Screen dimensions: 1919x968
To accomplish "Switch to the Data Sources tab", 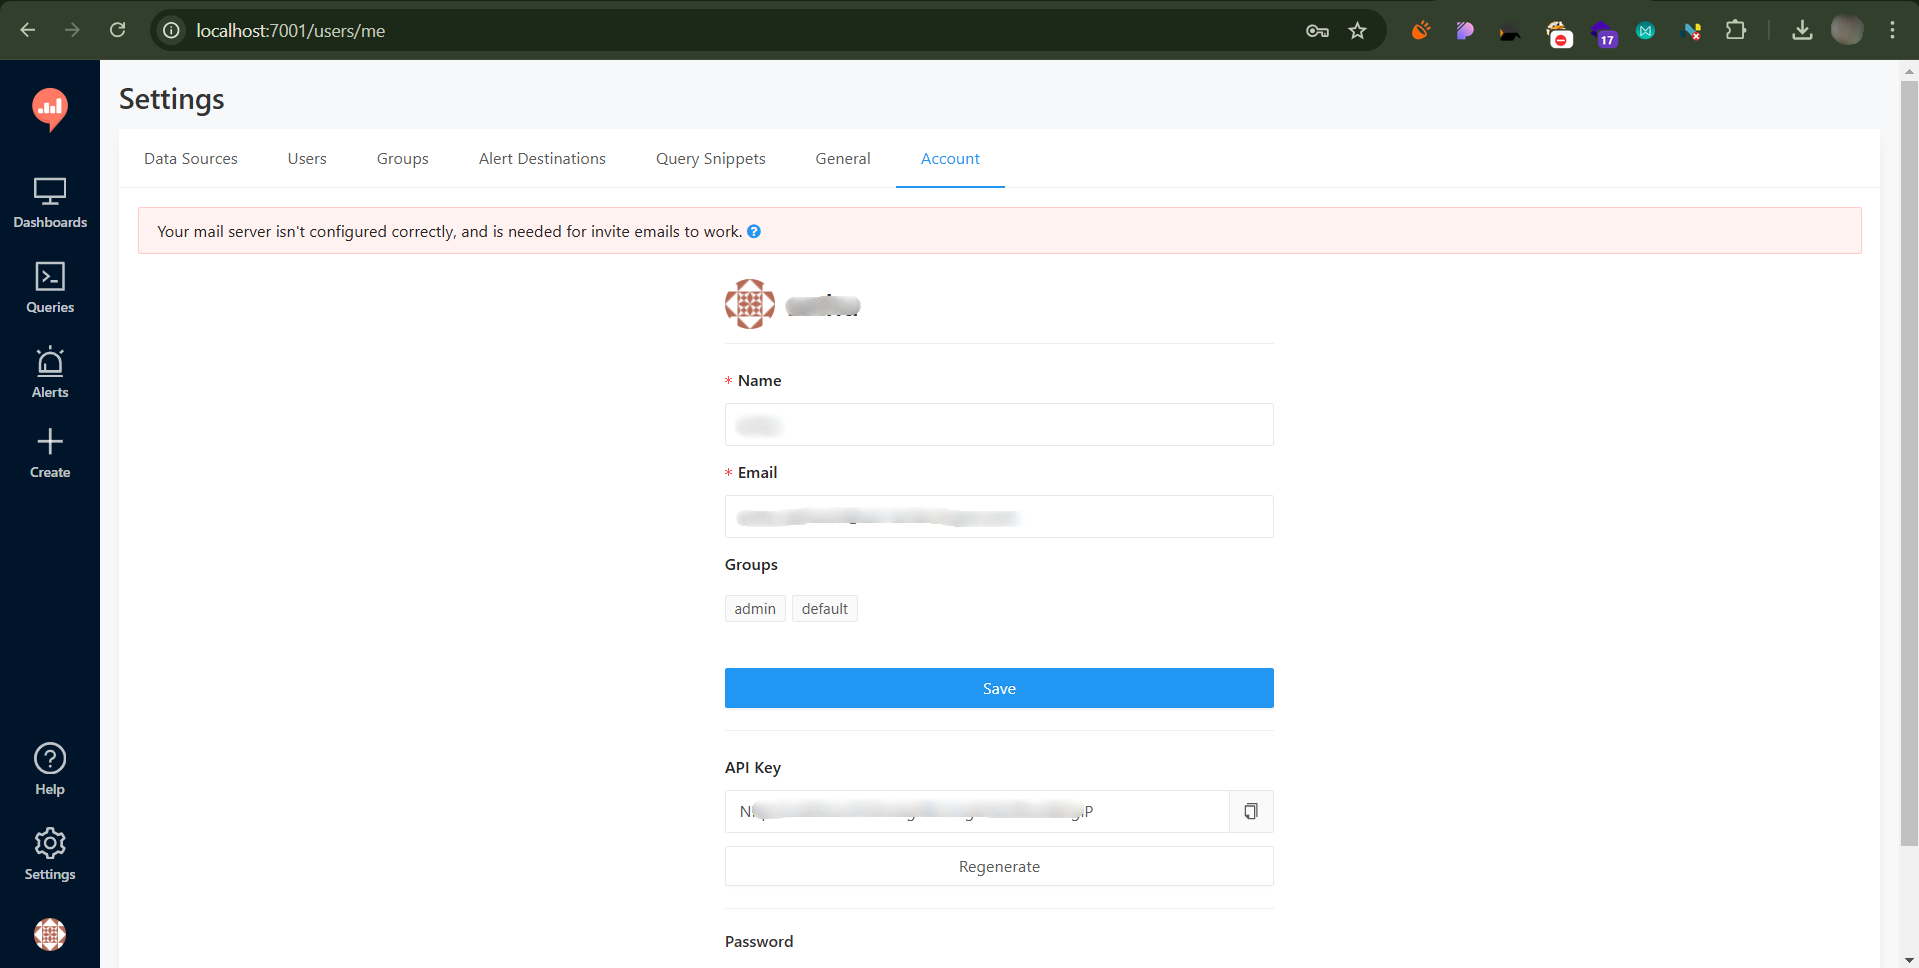I will pos(190,158).
